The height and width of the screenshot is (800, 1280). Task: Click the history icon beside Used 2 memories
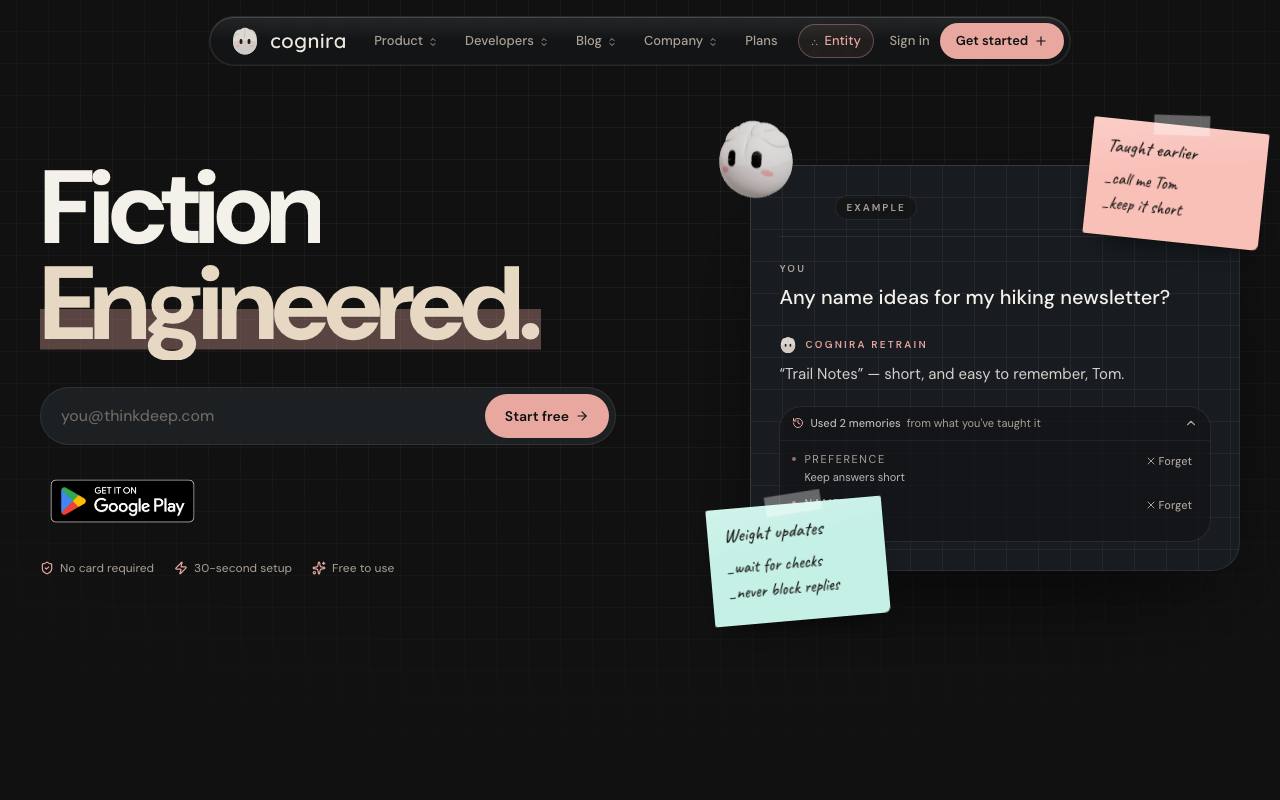coord(798,423)
